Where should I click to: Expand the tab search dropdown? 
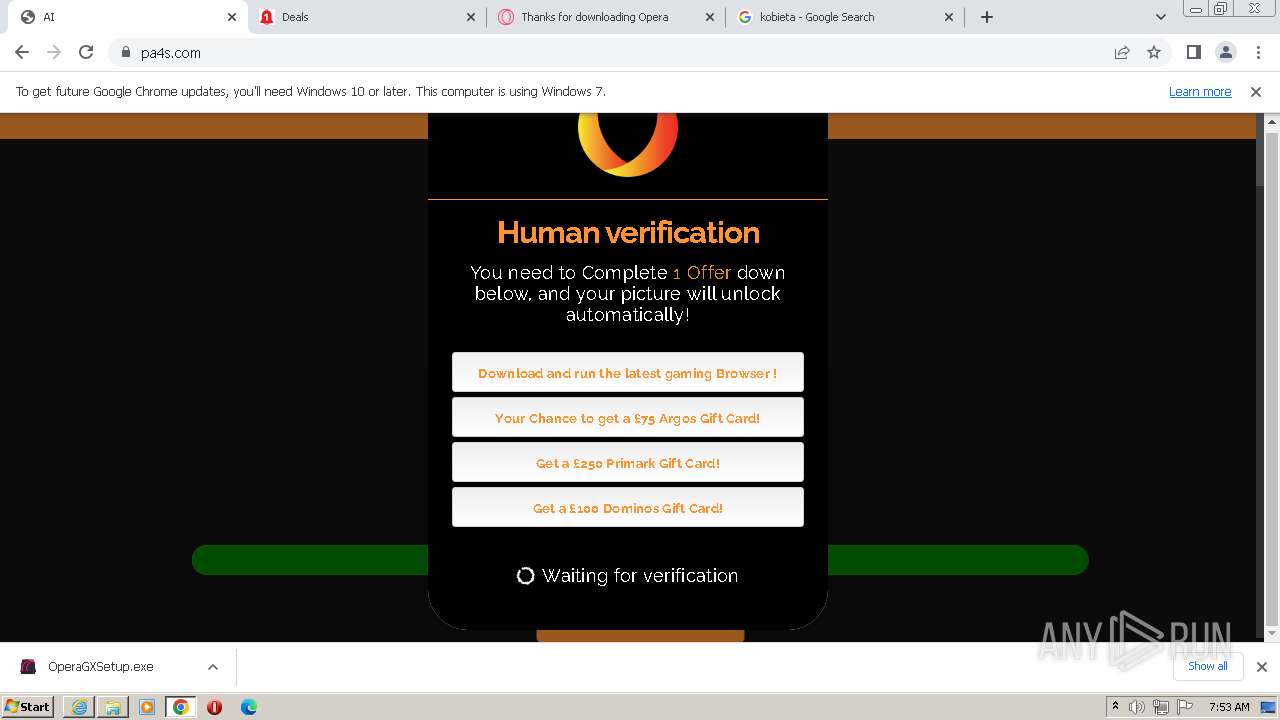click(1160, 17)
